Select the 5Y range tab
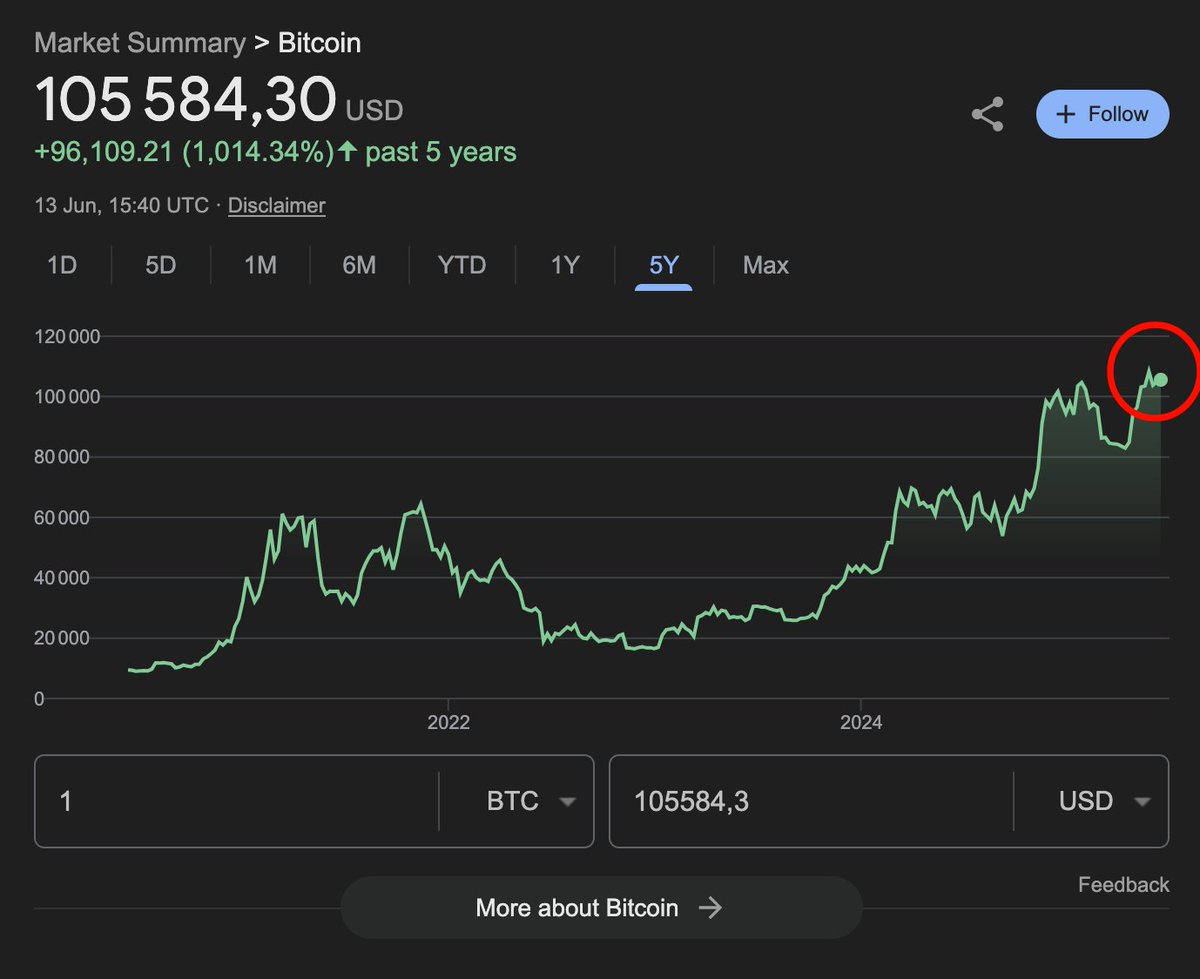This screenshot has height=979, width=1200. 664,265
